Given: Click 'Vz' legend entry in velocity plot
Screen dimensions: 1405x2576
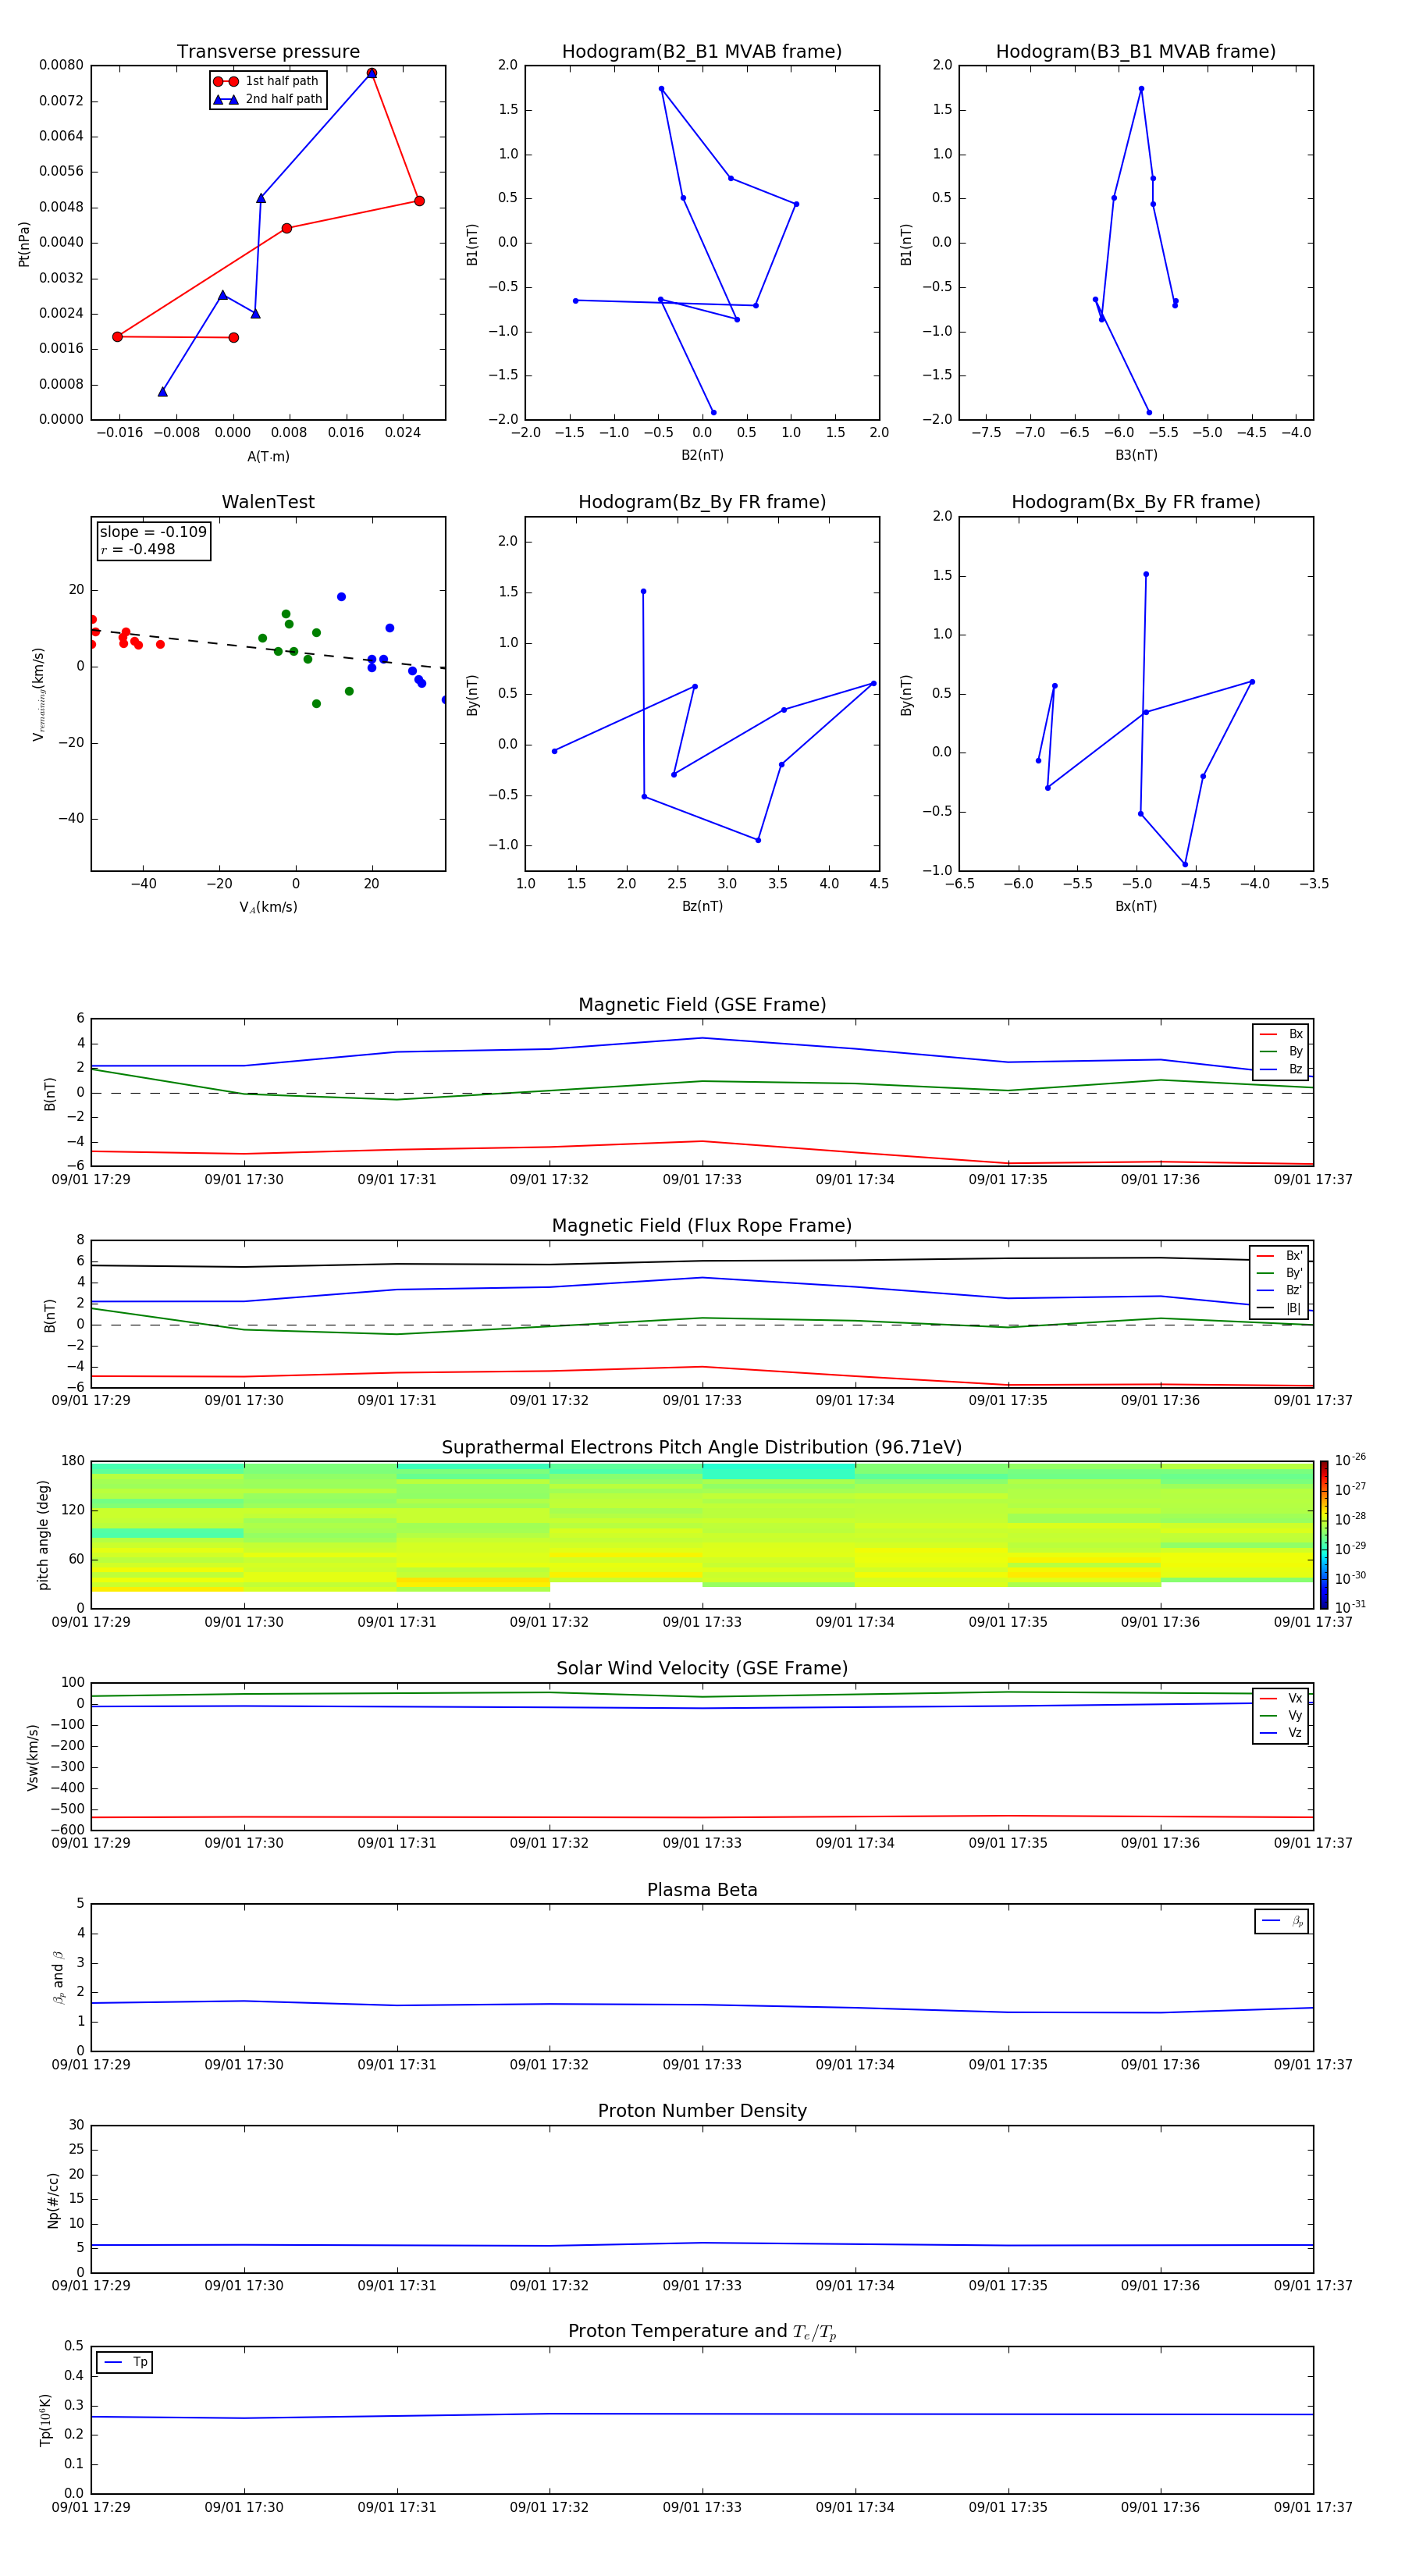Looking at the screenshot, I should (x=1281, y=1732).
